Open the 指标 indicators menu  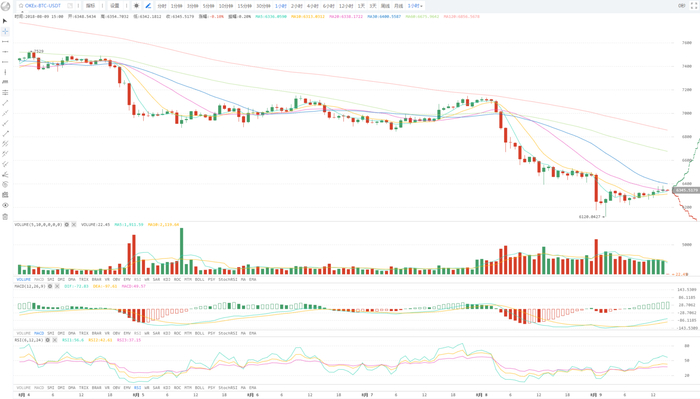(91, 6)
